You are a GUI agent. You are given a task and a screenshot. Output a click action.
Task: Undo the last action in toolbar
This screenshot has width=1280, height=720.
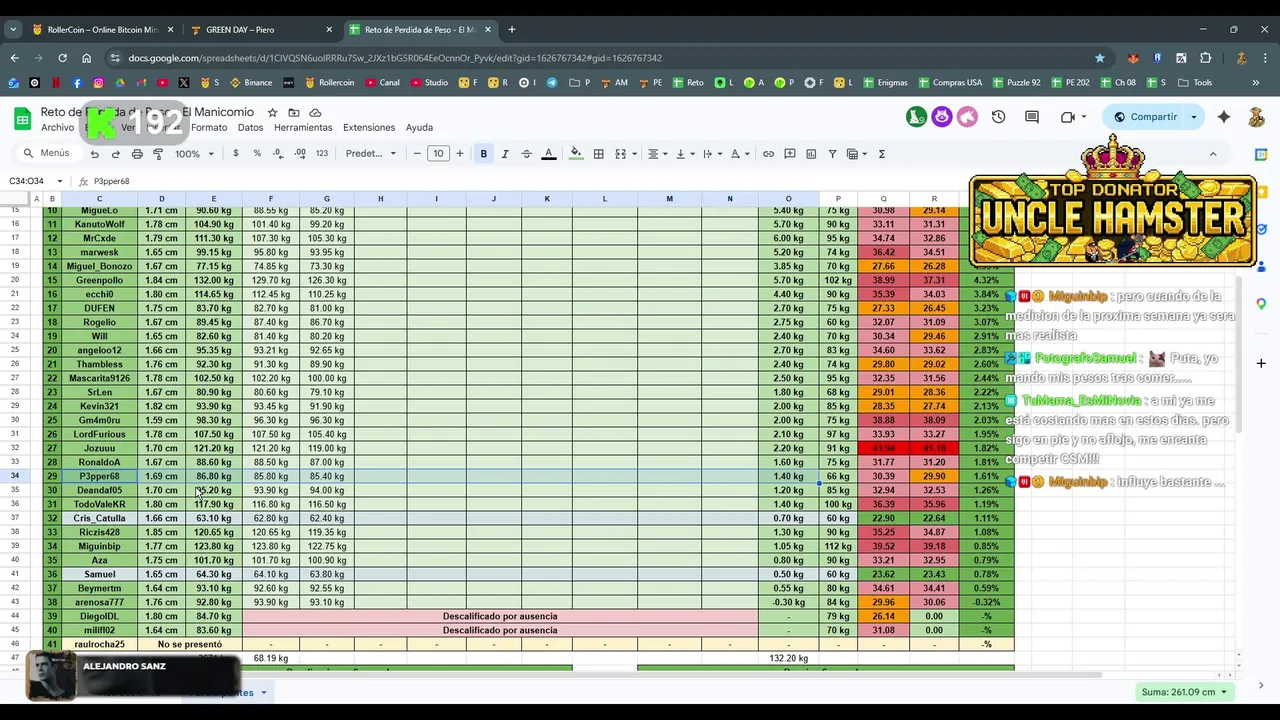[94, 154]
